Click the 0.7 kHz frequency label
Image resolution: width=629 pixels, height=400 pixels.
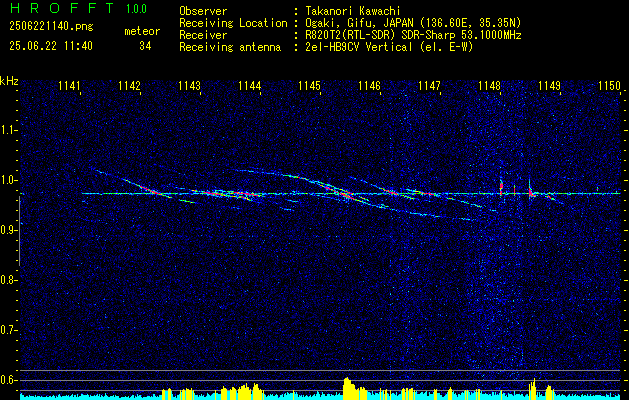[8, 330]
